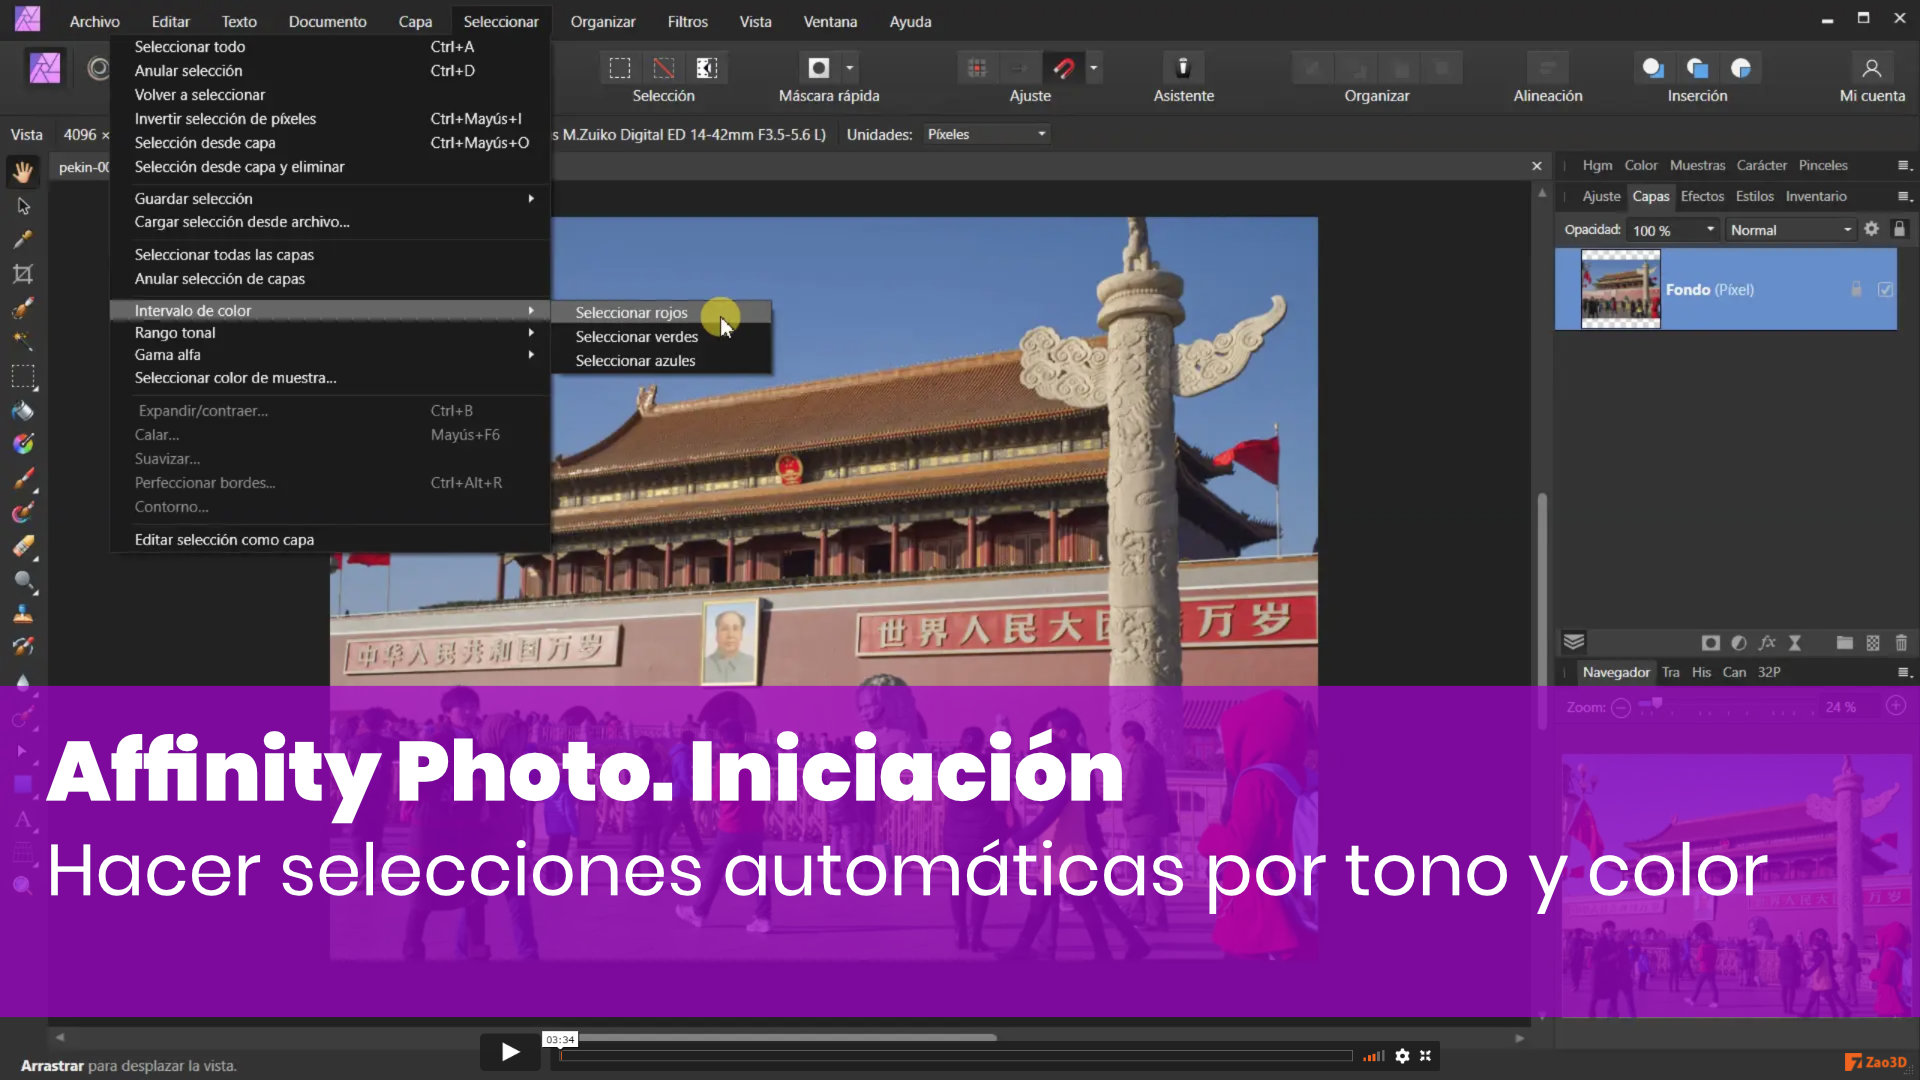1920x1080 pixels.
Task: Click the live filters hourglass icon
Action: point(1795,643)
